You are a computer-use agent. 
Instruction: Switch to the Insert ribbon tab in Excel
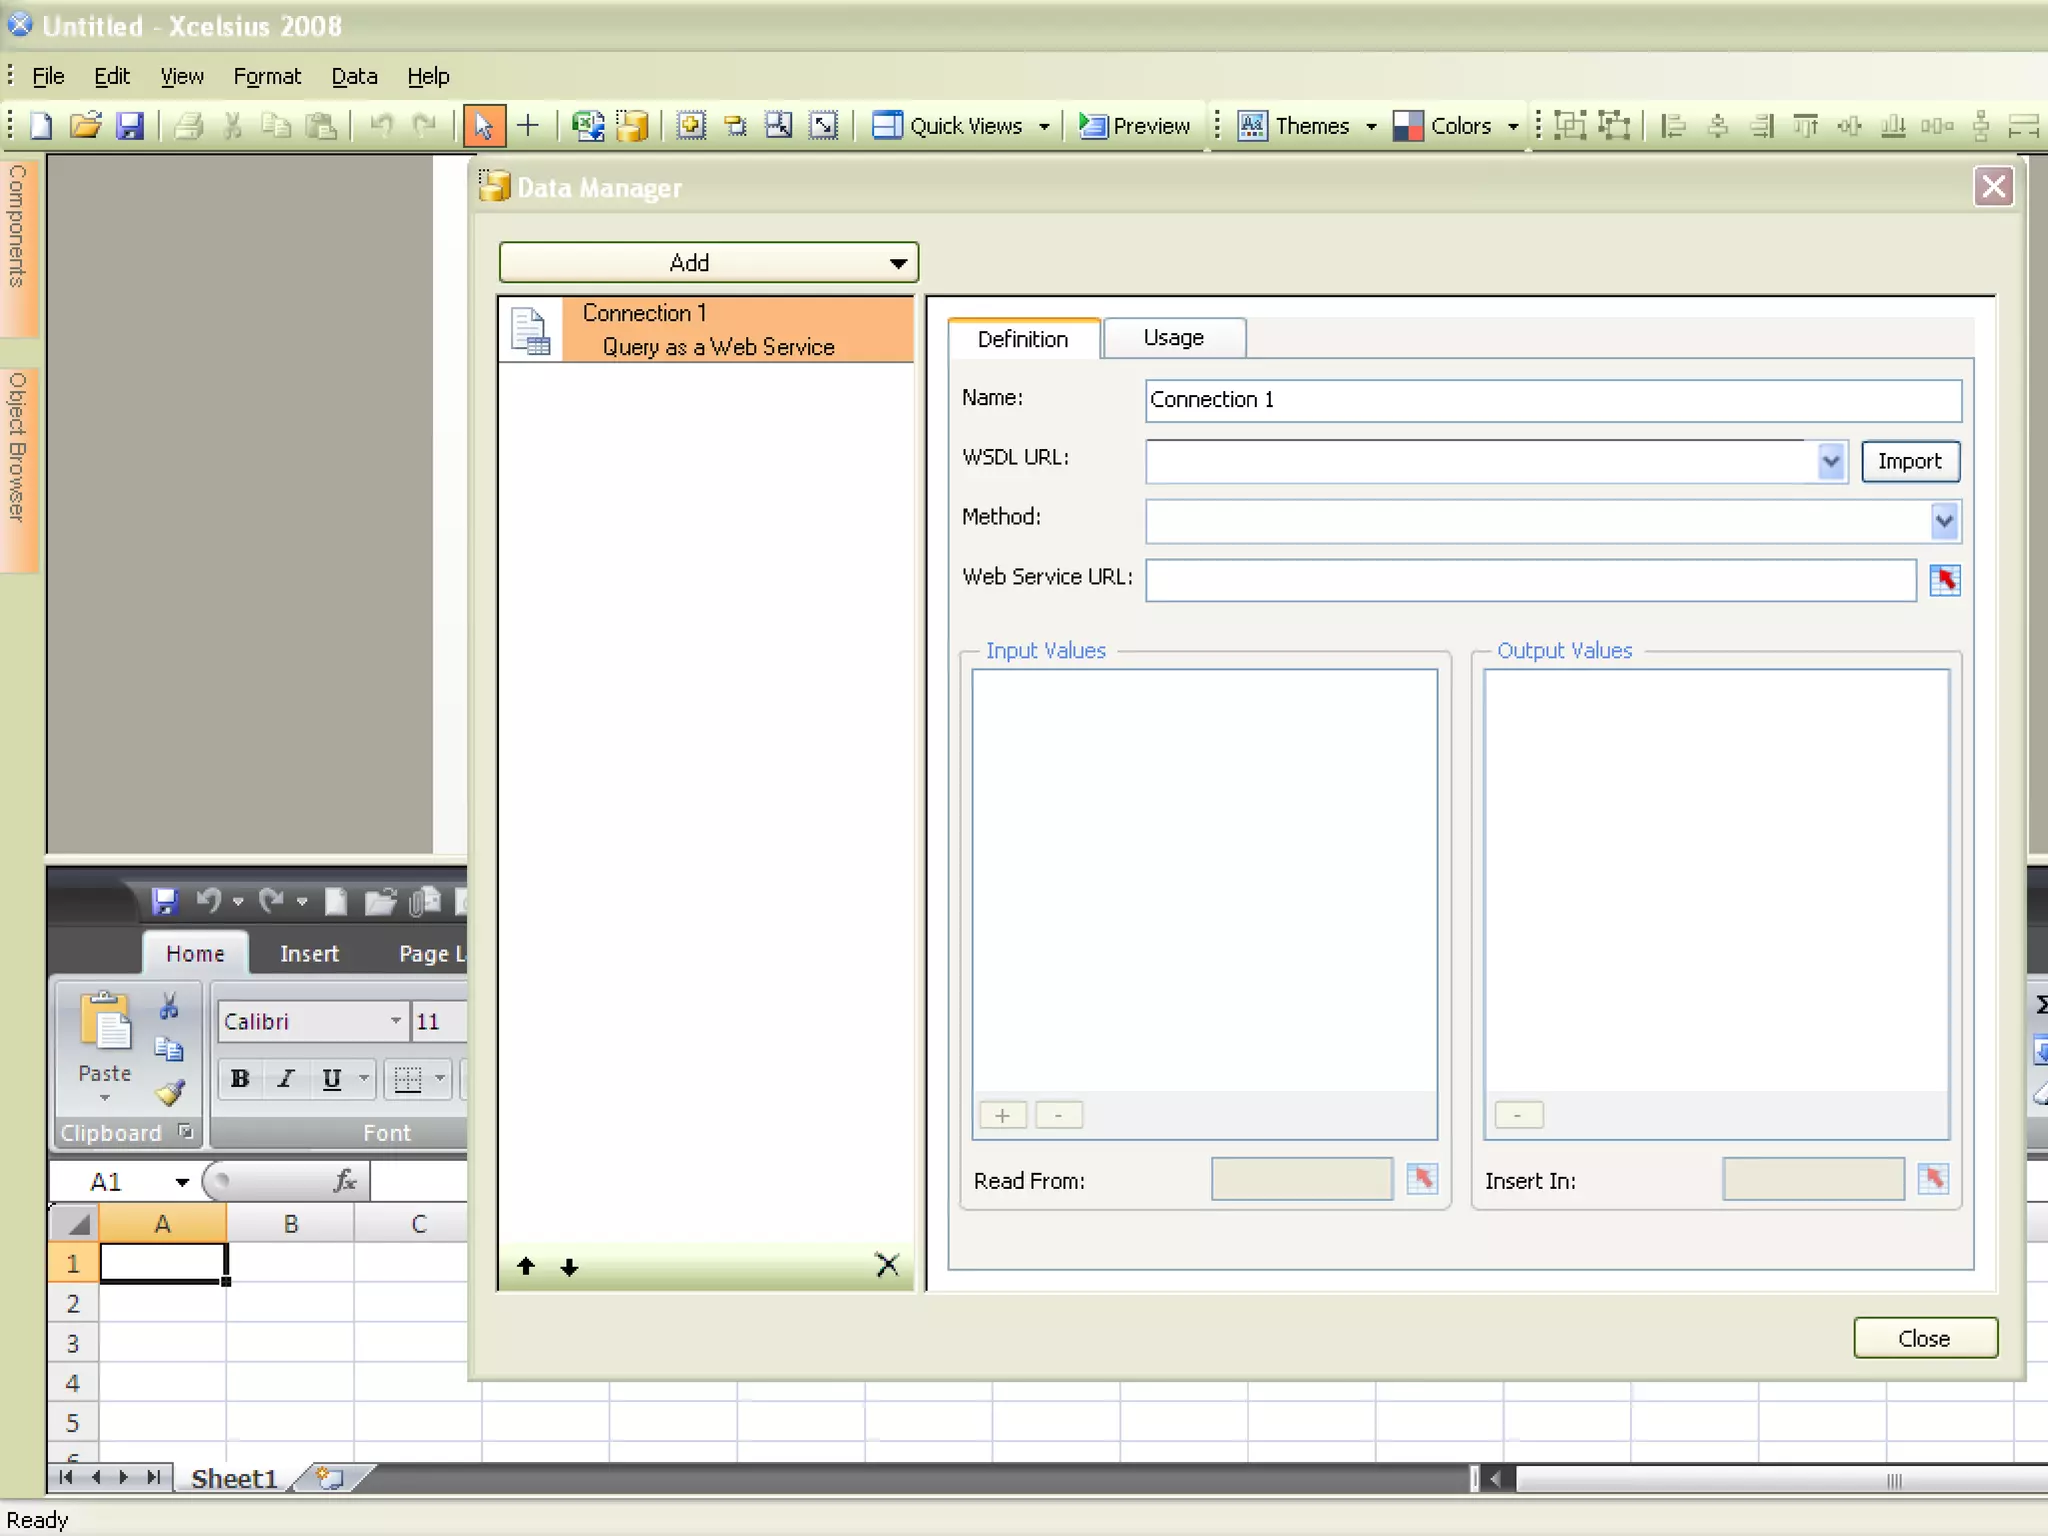pos(309,953)
